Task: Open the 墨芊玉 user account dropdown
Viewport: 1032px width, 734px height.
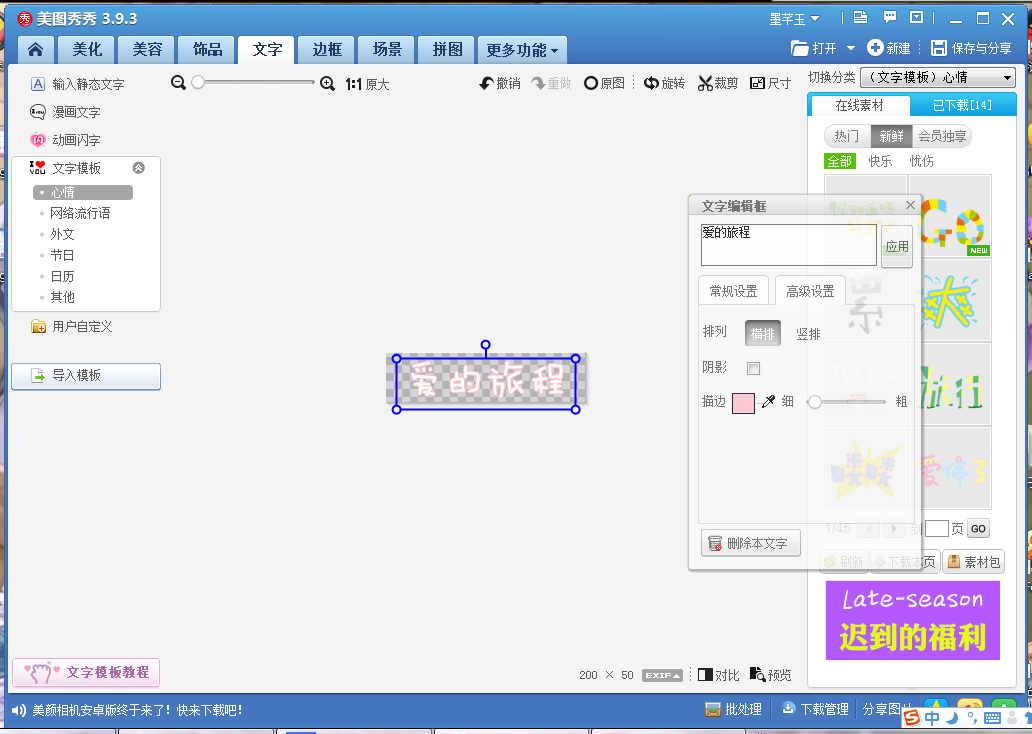Action: click(794, 19)
